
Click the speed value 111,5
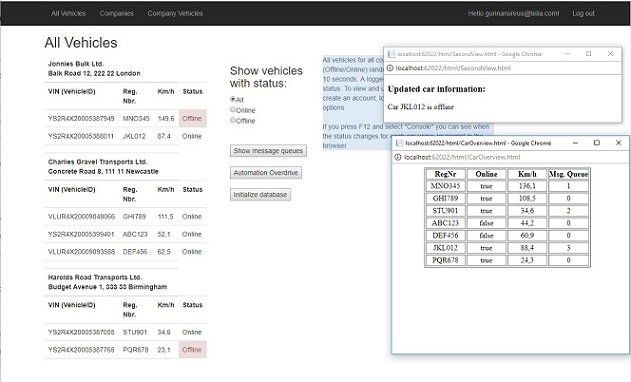point(165,217)
